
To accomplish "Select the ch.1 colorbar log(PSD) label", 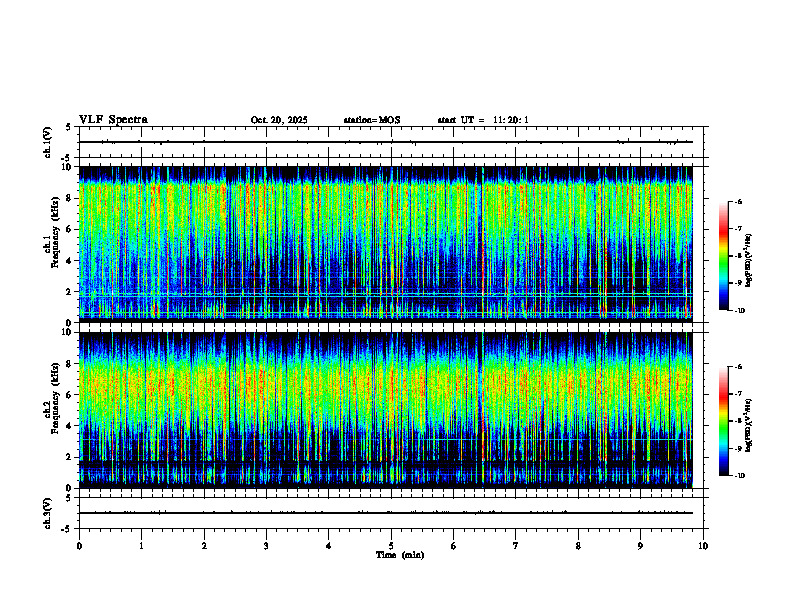I will [x=749, y=261].
